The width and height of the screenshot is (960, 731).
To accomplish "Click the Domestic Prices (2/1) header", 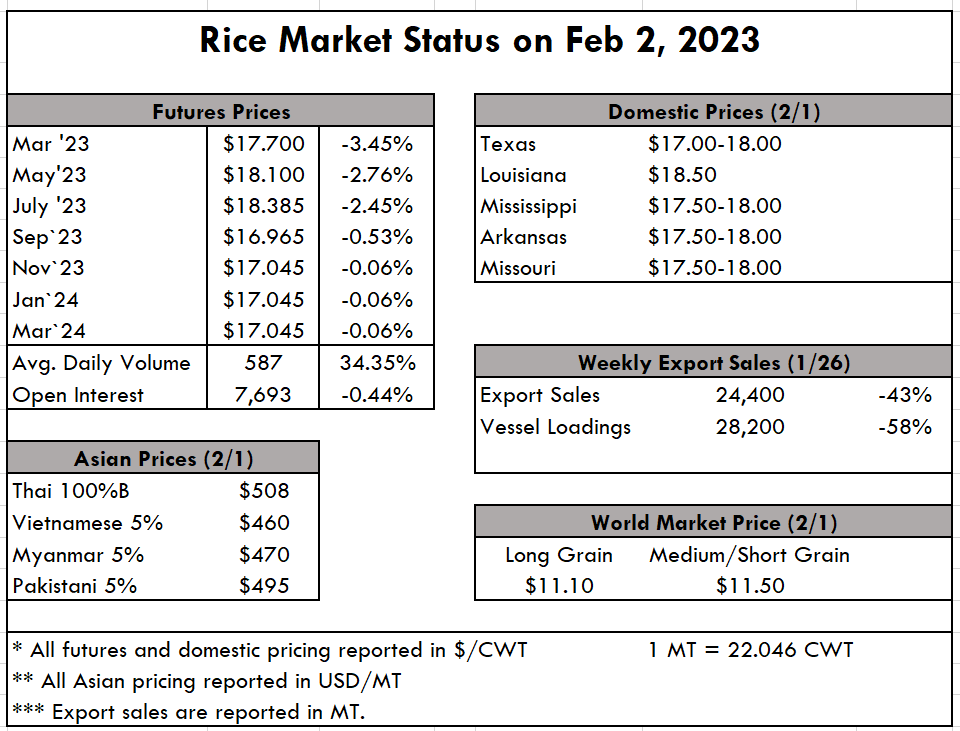I will point(713,111).
